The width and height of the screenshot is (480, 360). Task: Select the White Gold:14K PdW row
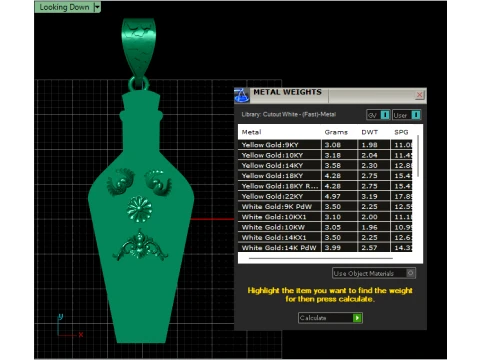(325, 247)
